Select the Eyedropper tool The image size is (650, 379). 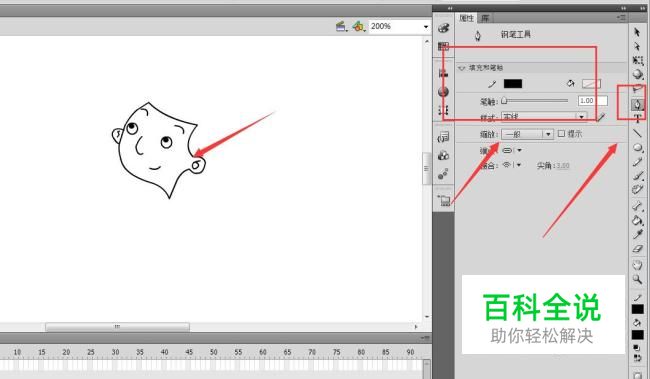(x=638, y=234)
